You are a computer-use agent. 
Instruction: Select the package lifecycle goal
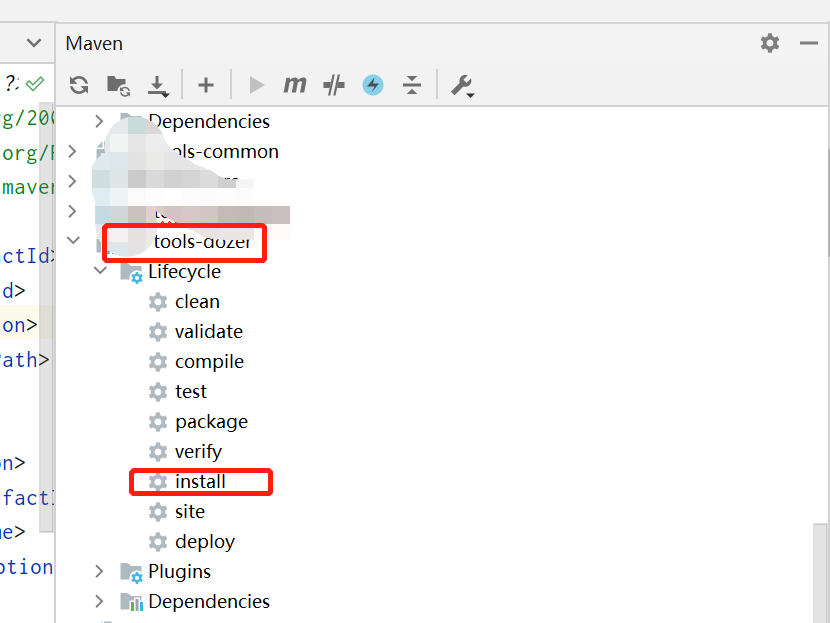click(x=211, y=422)
